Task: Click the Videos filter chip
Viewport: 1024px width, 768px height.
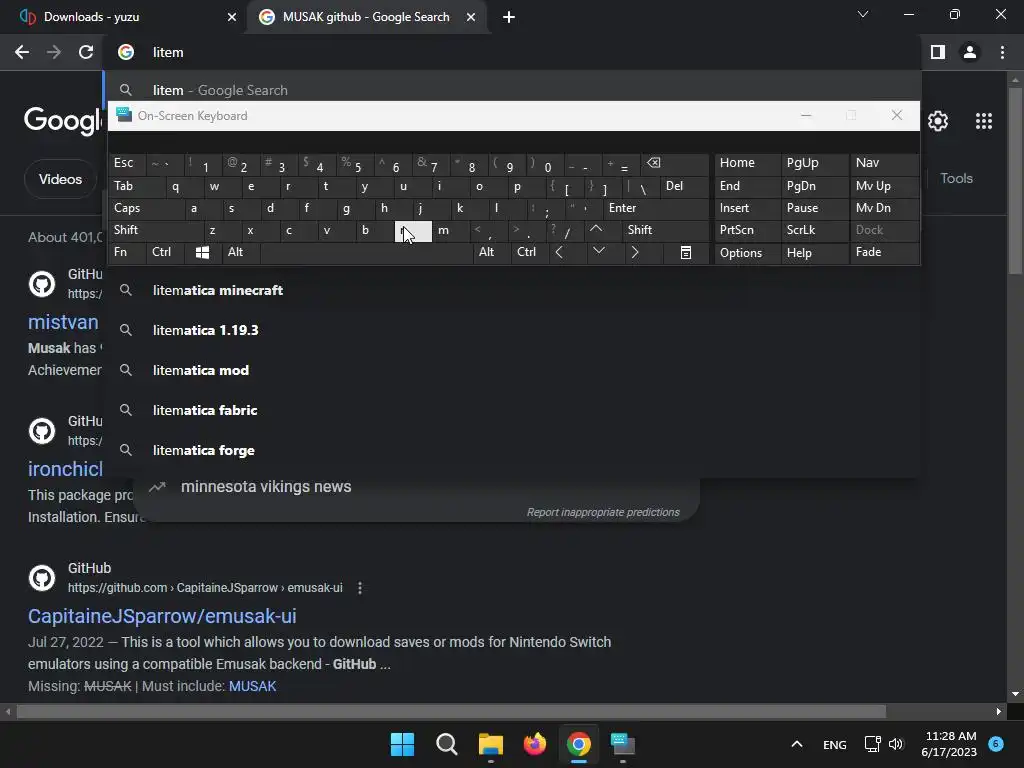Action: click(60, 179)
